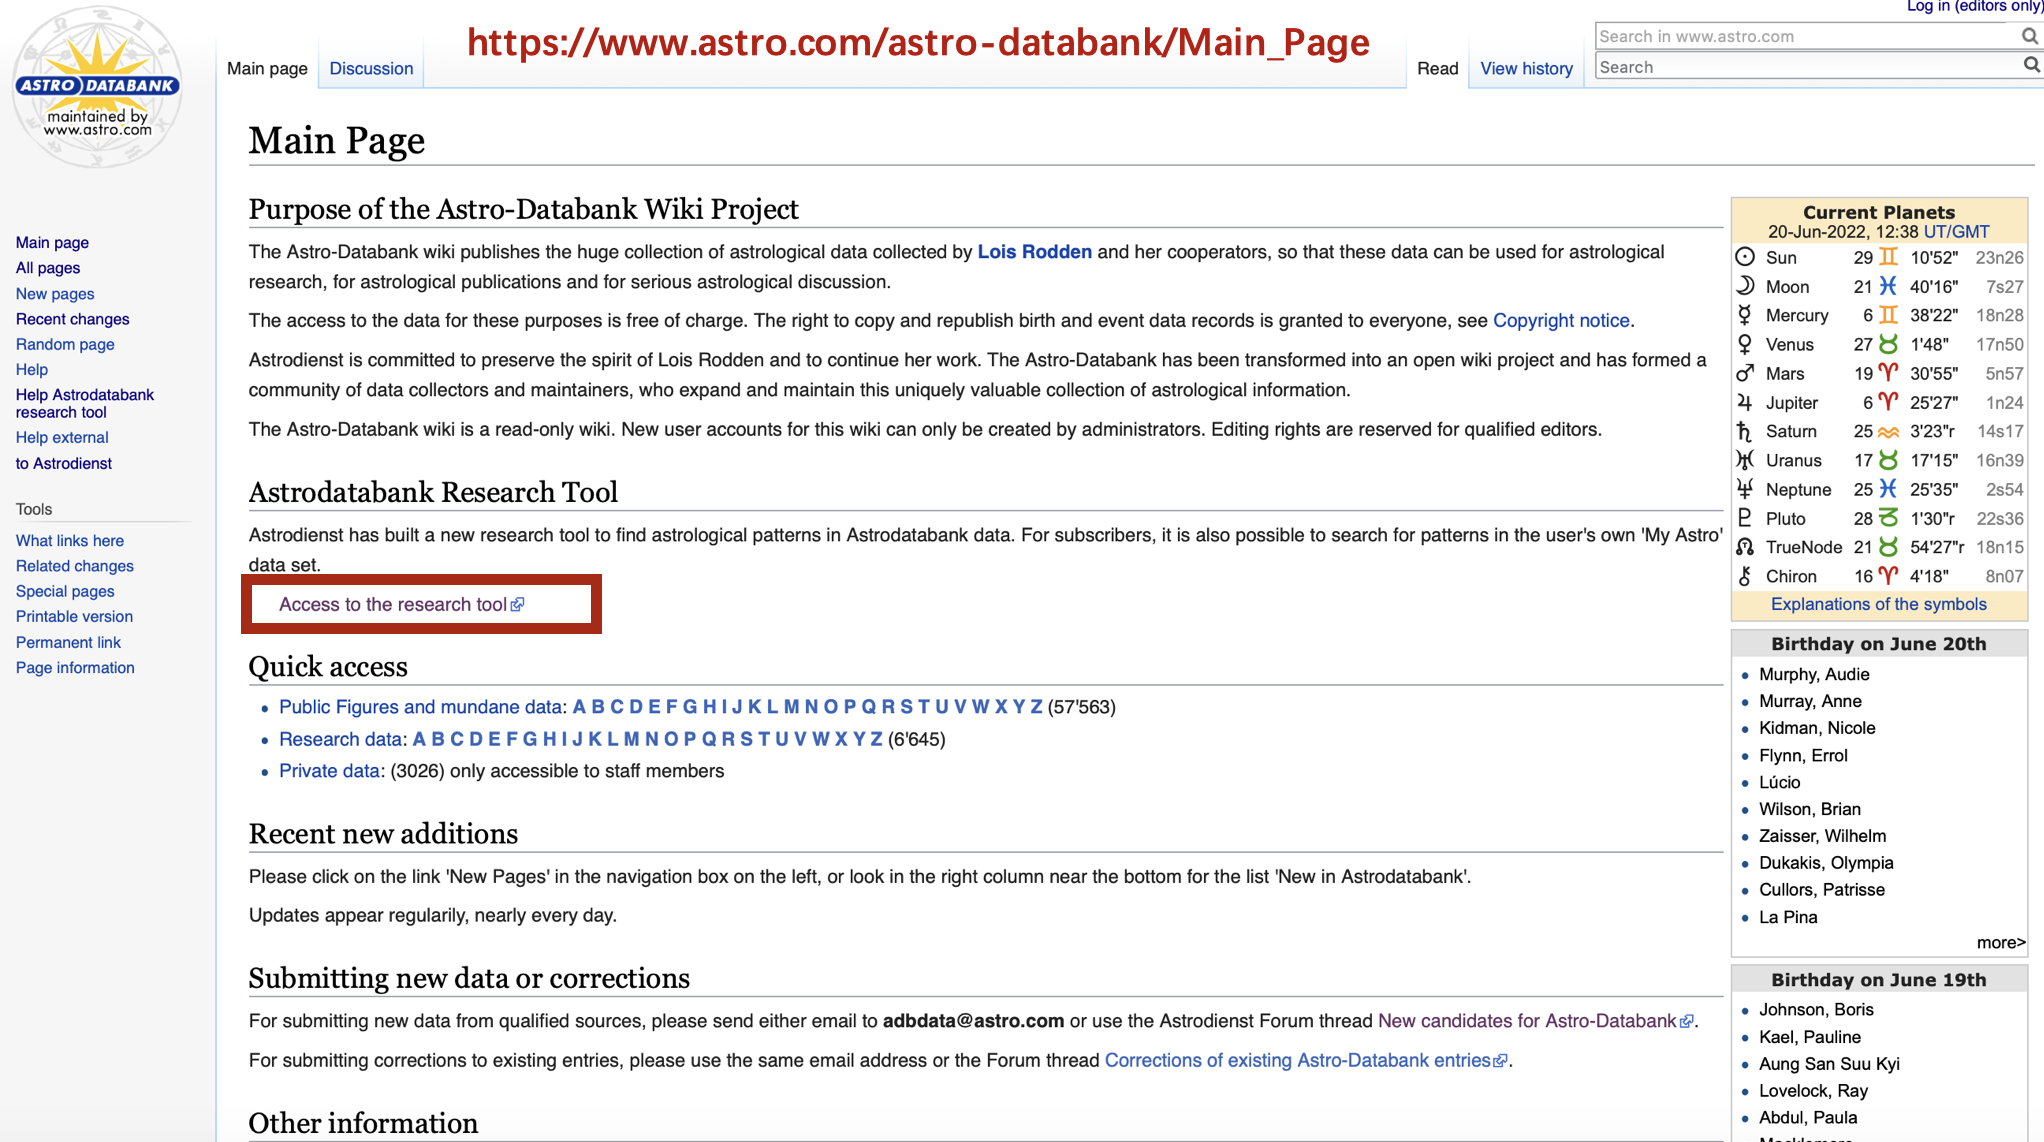This screenshot has width=2044, height=1142.
Task: Open Nicole Kidman's birthday entry
Action: (x=1816, y=728)
